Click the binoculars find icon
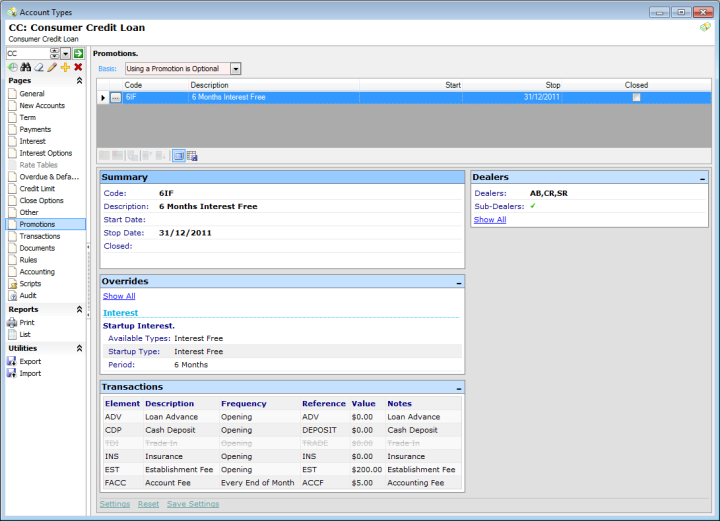The width and height of the screenshot is (720, 521). coord(26,67)
